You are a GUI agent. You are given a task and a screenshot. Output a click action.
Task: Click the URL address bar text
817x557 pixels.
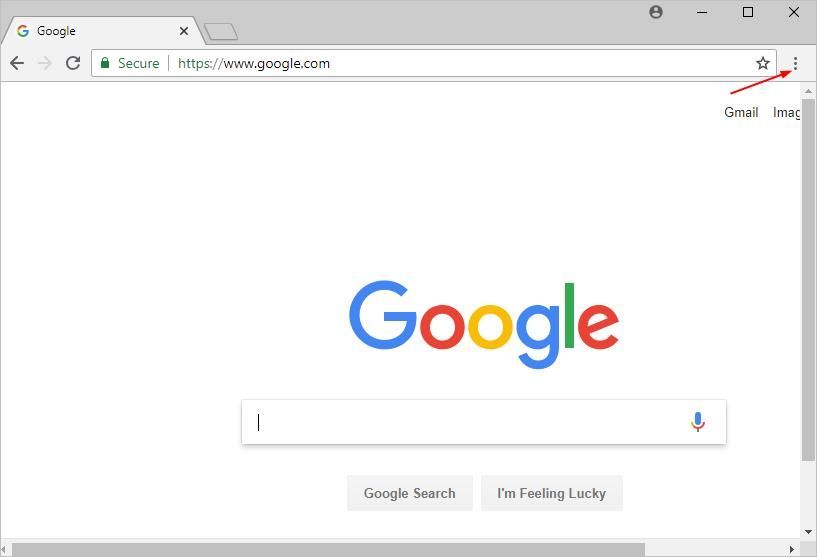(x=254, y=63)
